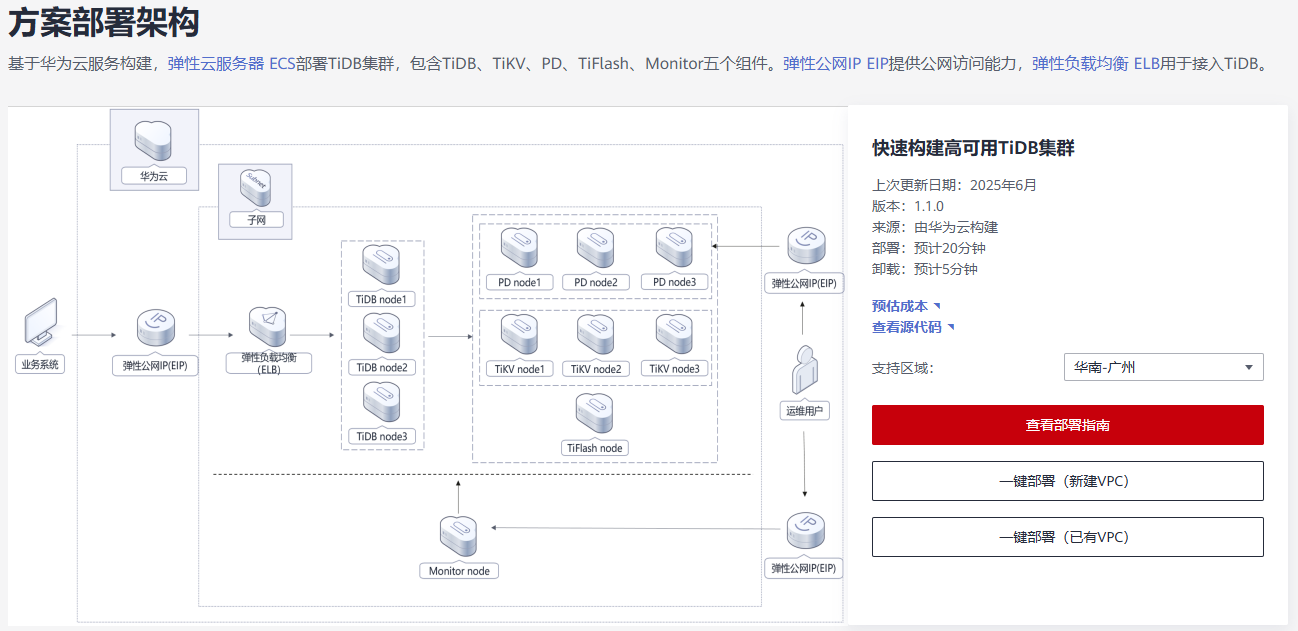Click the PD node3 server icon

click(674, 248)
